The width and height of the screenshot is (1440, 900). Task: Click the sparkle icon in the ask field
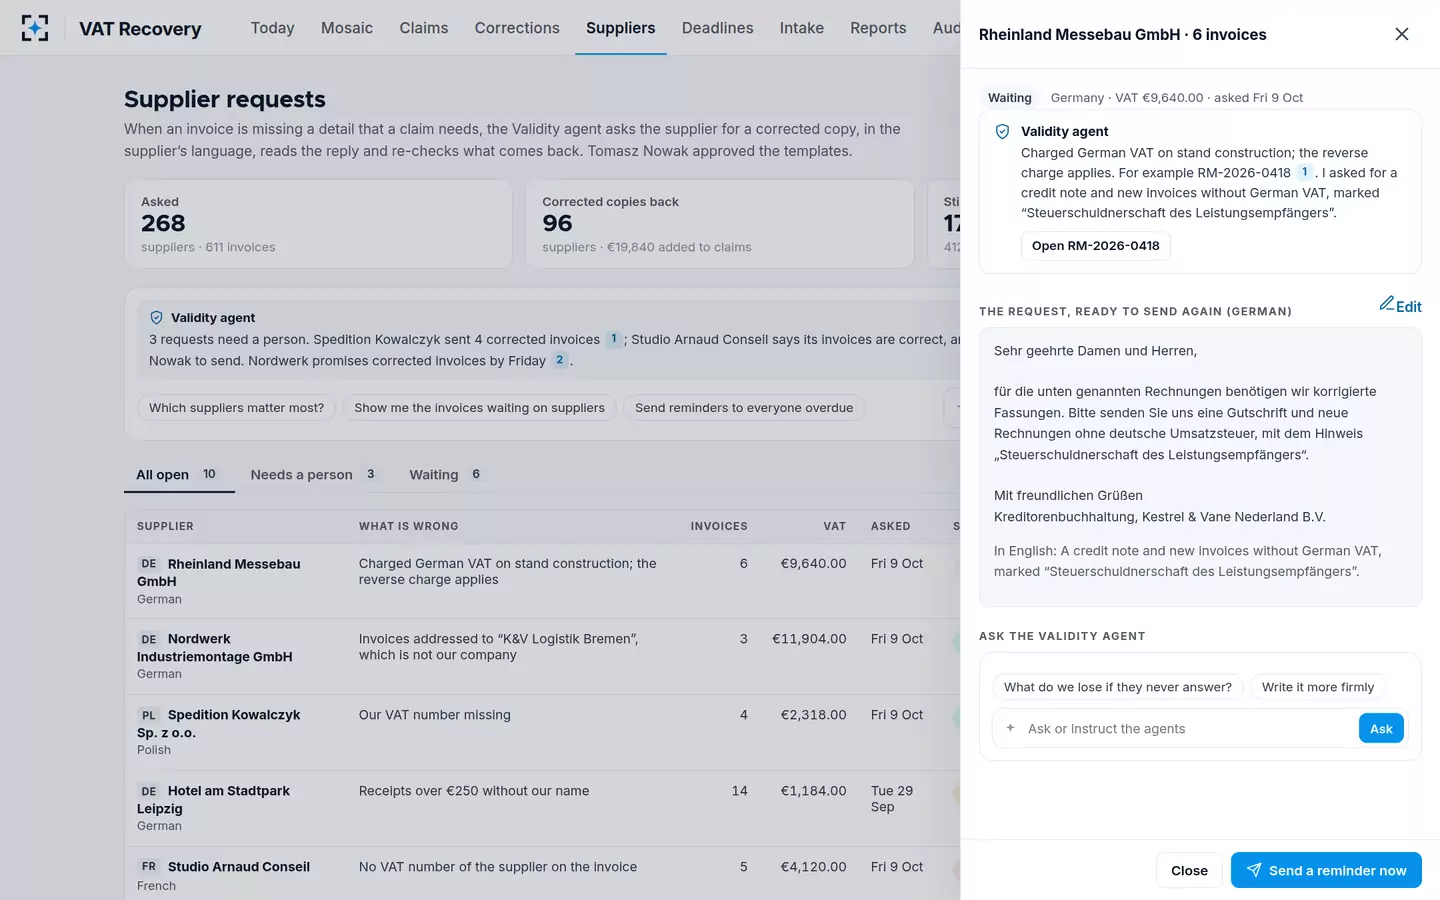(x=1010, y=728)
